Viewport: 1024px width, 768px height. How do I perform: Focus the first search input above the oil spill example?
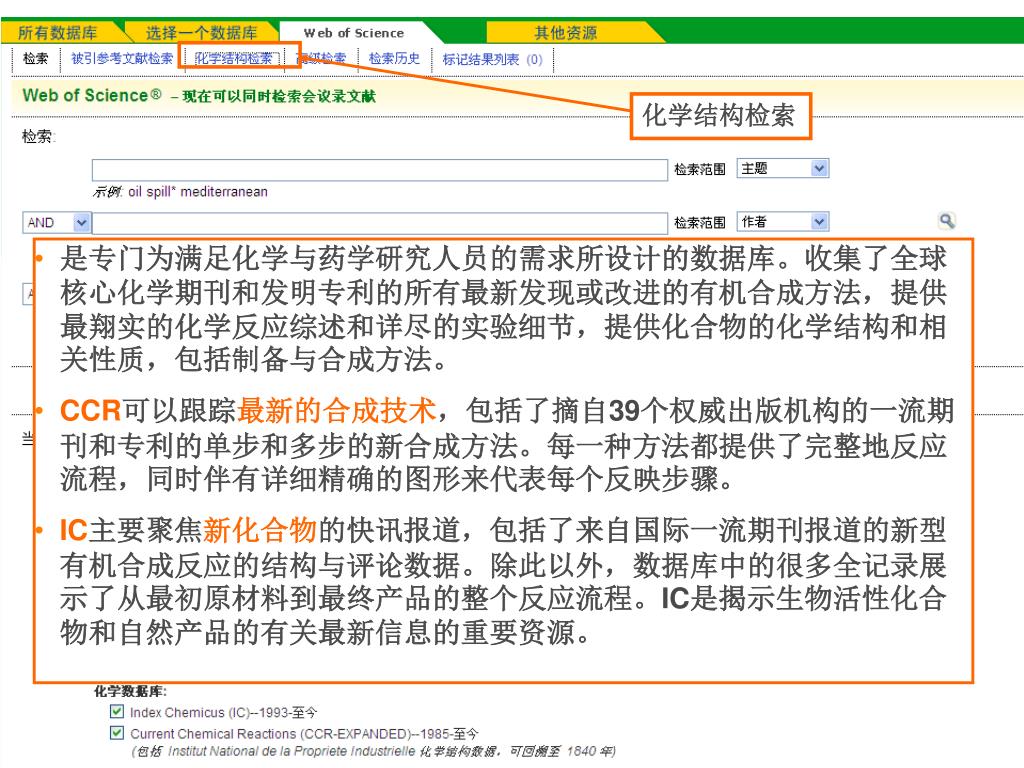click(379, 170)
